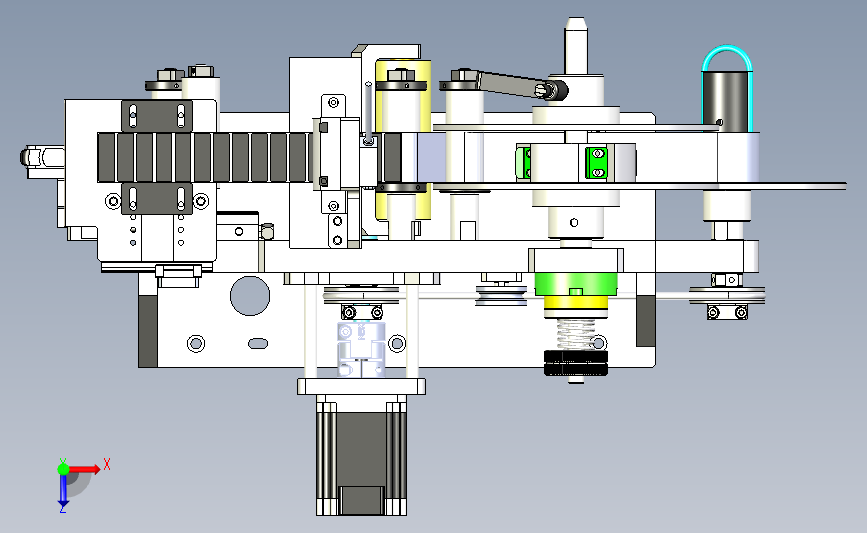Screen dimensions: 867x533
Task: Click the blue Z axis arrow of the triad
Action: click(63, 492)
